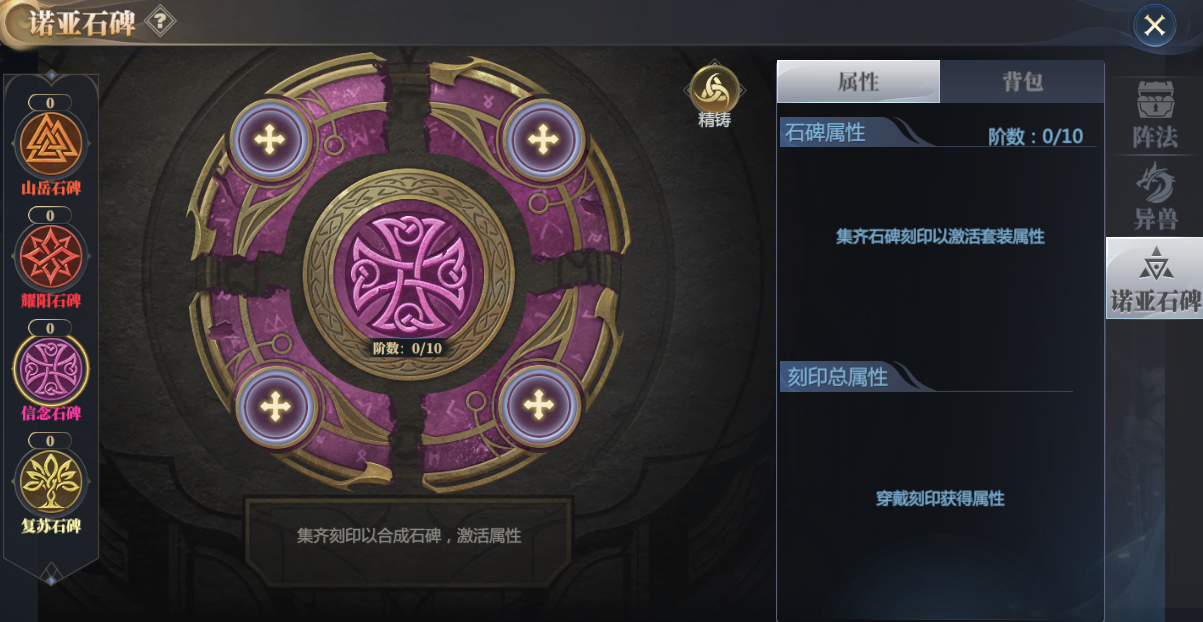Select the 诺亚石碑 side menu
Screen dimensions: 1203x622
coord(1154,278)
